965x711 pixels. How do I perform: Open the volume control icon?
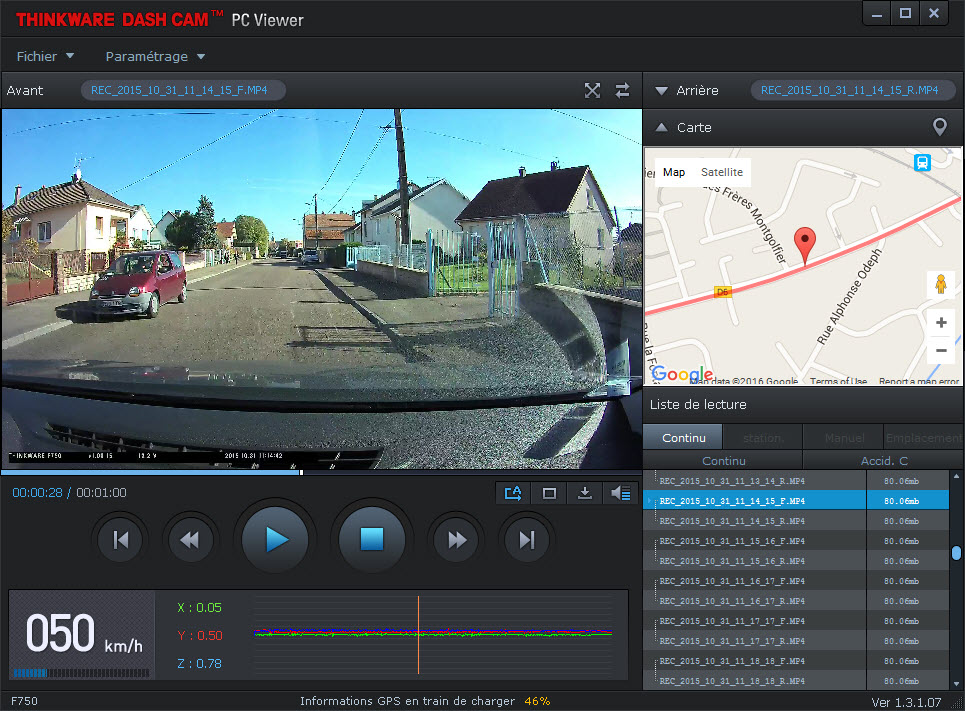(620, 493)
